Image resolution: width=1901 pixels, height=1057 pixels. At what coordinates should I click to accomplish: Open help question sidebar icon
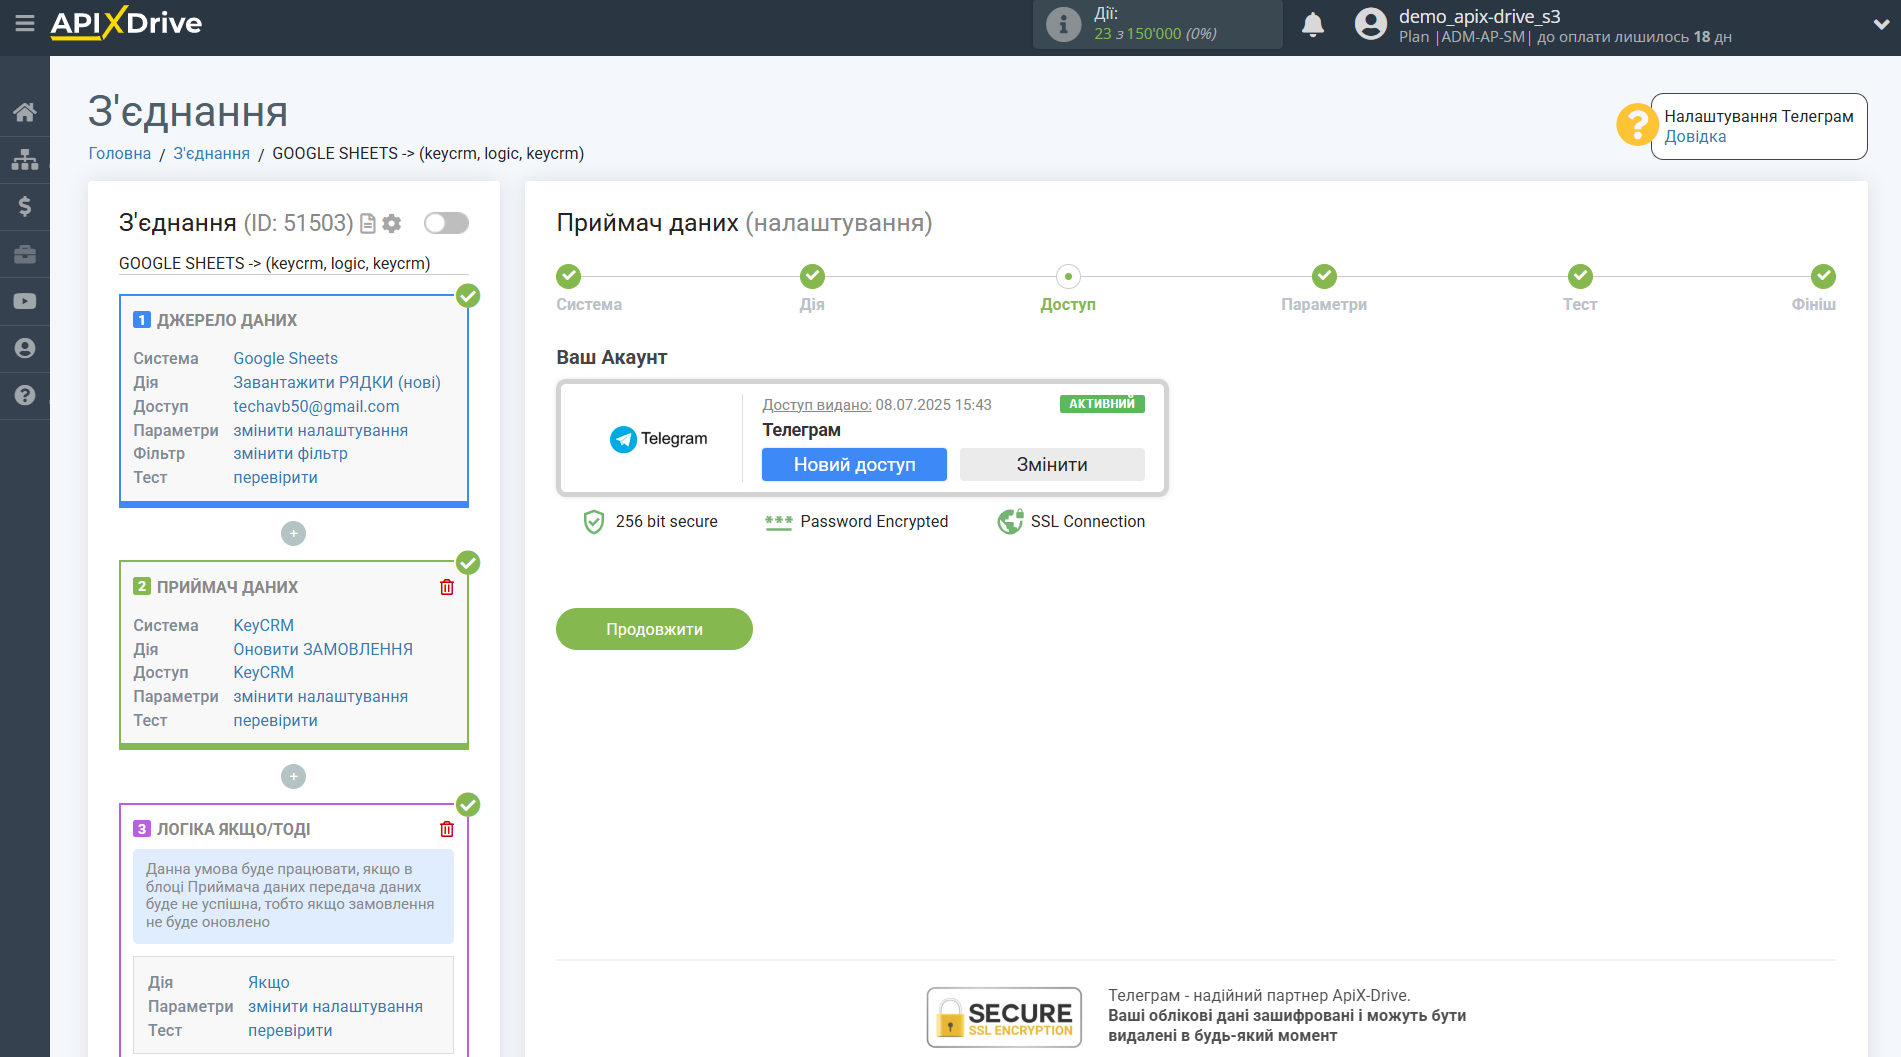[25, 395]
